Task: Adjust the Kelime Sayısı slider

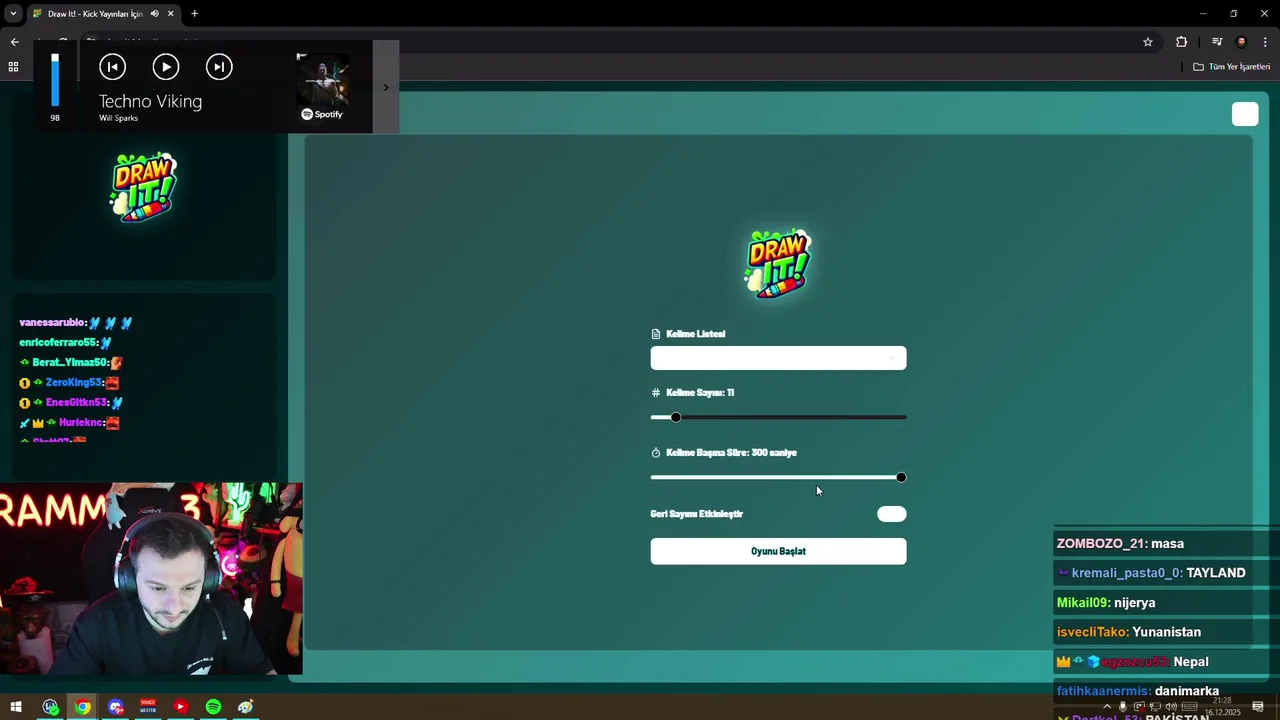Action: coord(778,417)
